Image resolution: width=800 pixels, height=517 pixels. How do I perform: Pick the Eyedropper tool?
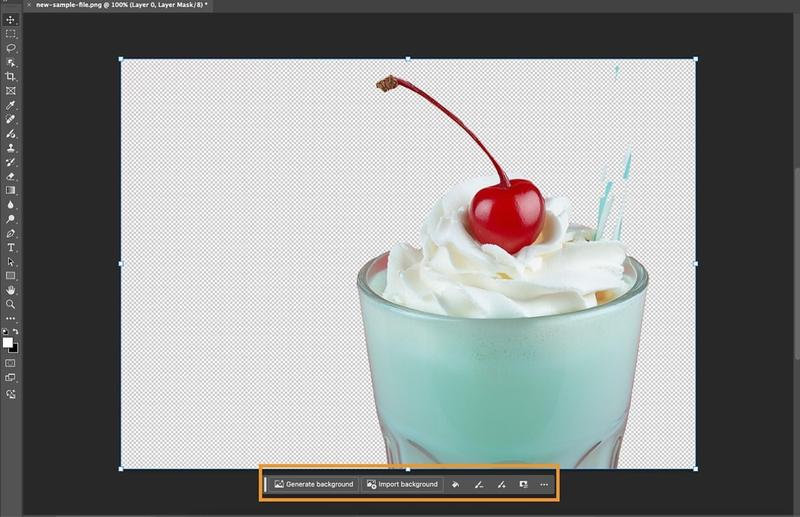click(x=10, y=105)
